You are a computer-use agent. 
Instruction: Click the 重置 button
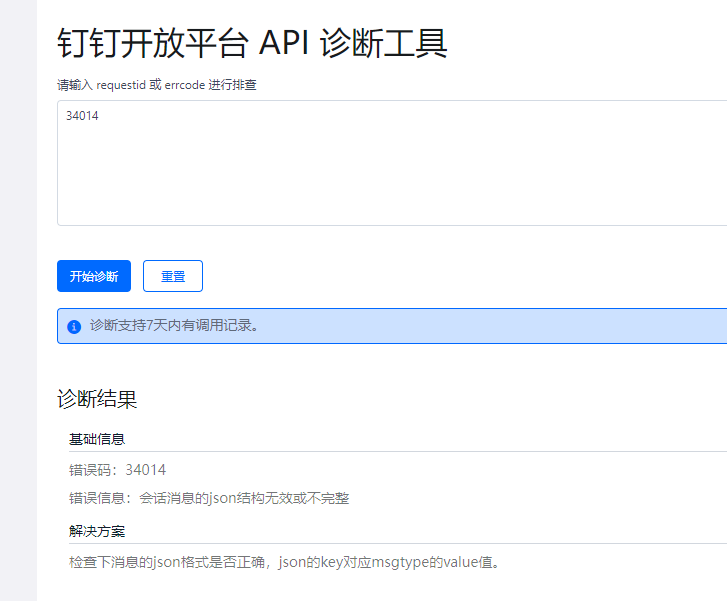click(x=172, y=276)
